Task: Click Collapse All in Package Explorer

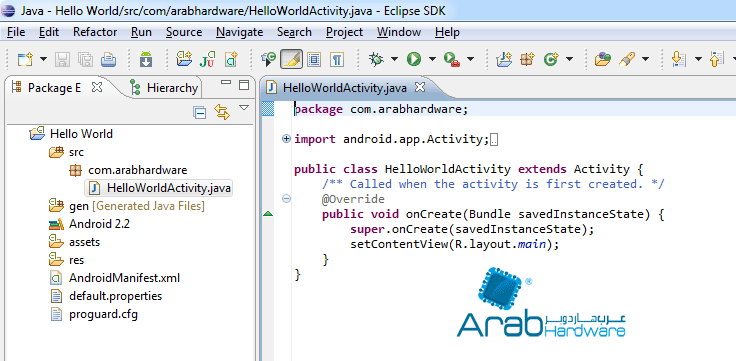Action: (x=200, y=112)
